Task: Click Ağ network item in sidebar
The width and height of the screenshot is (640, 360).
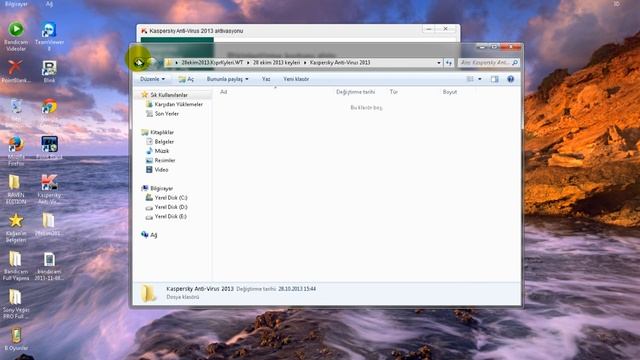Action: (x=149, y=235)
